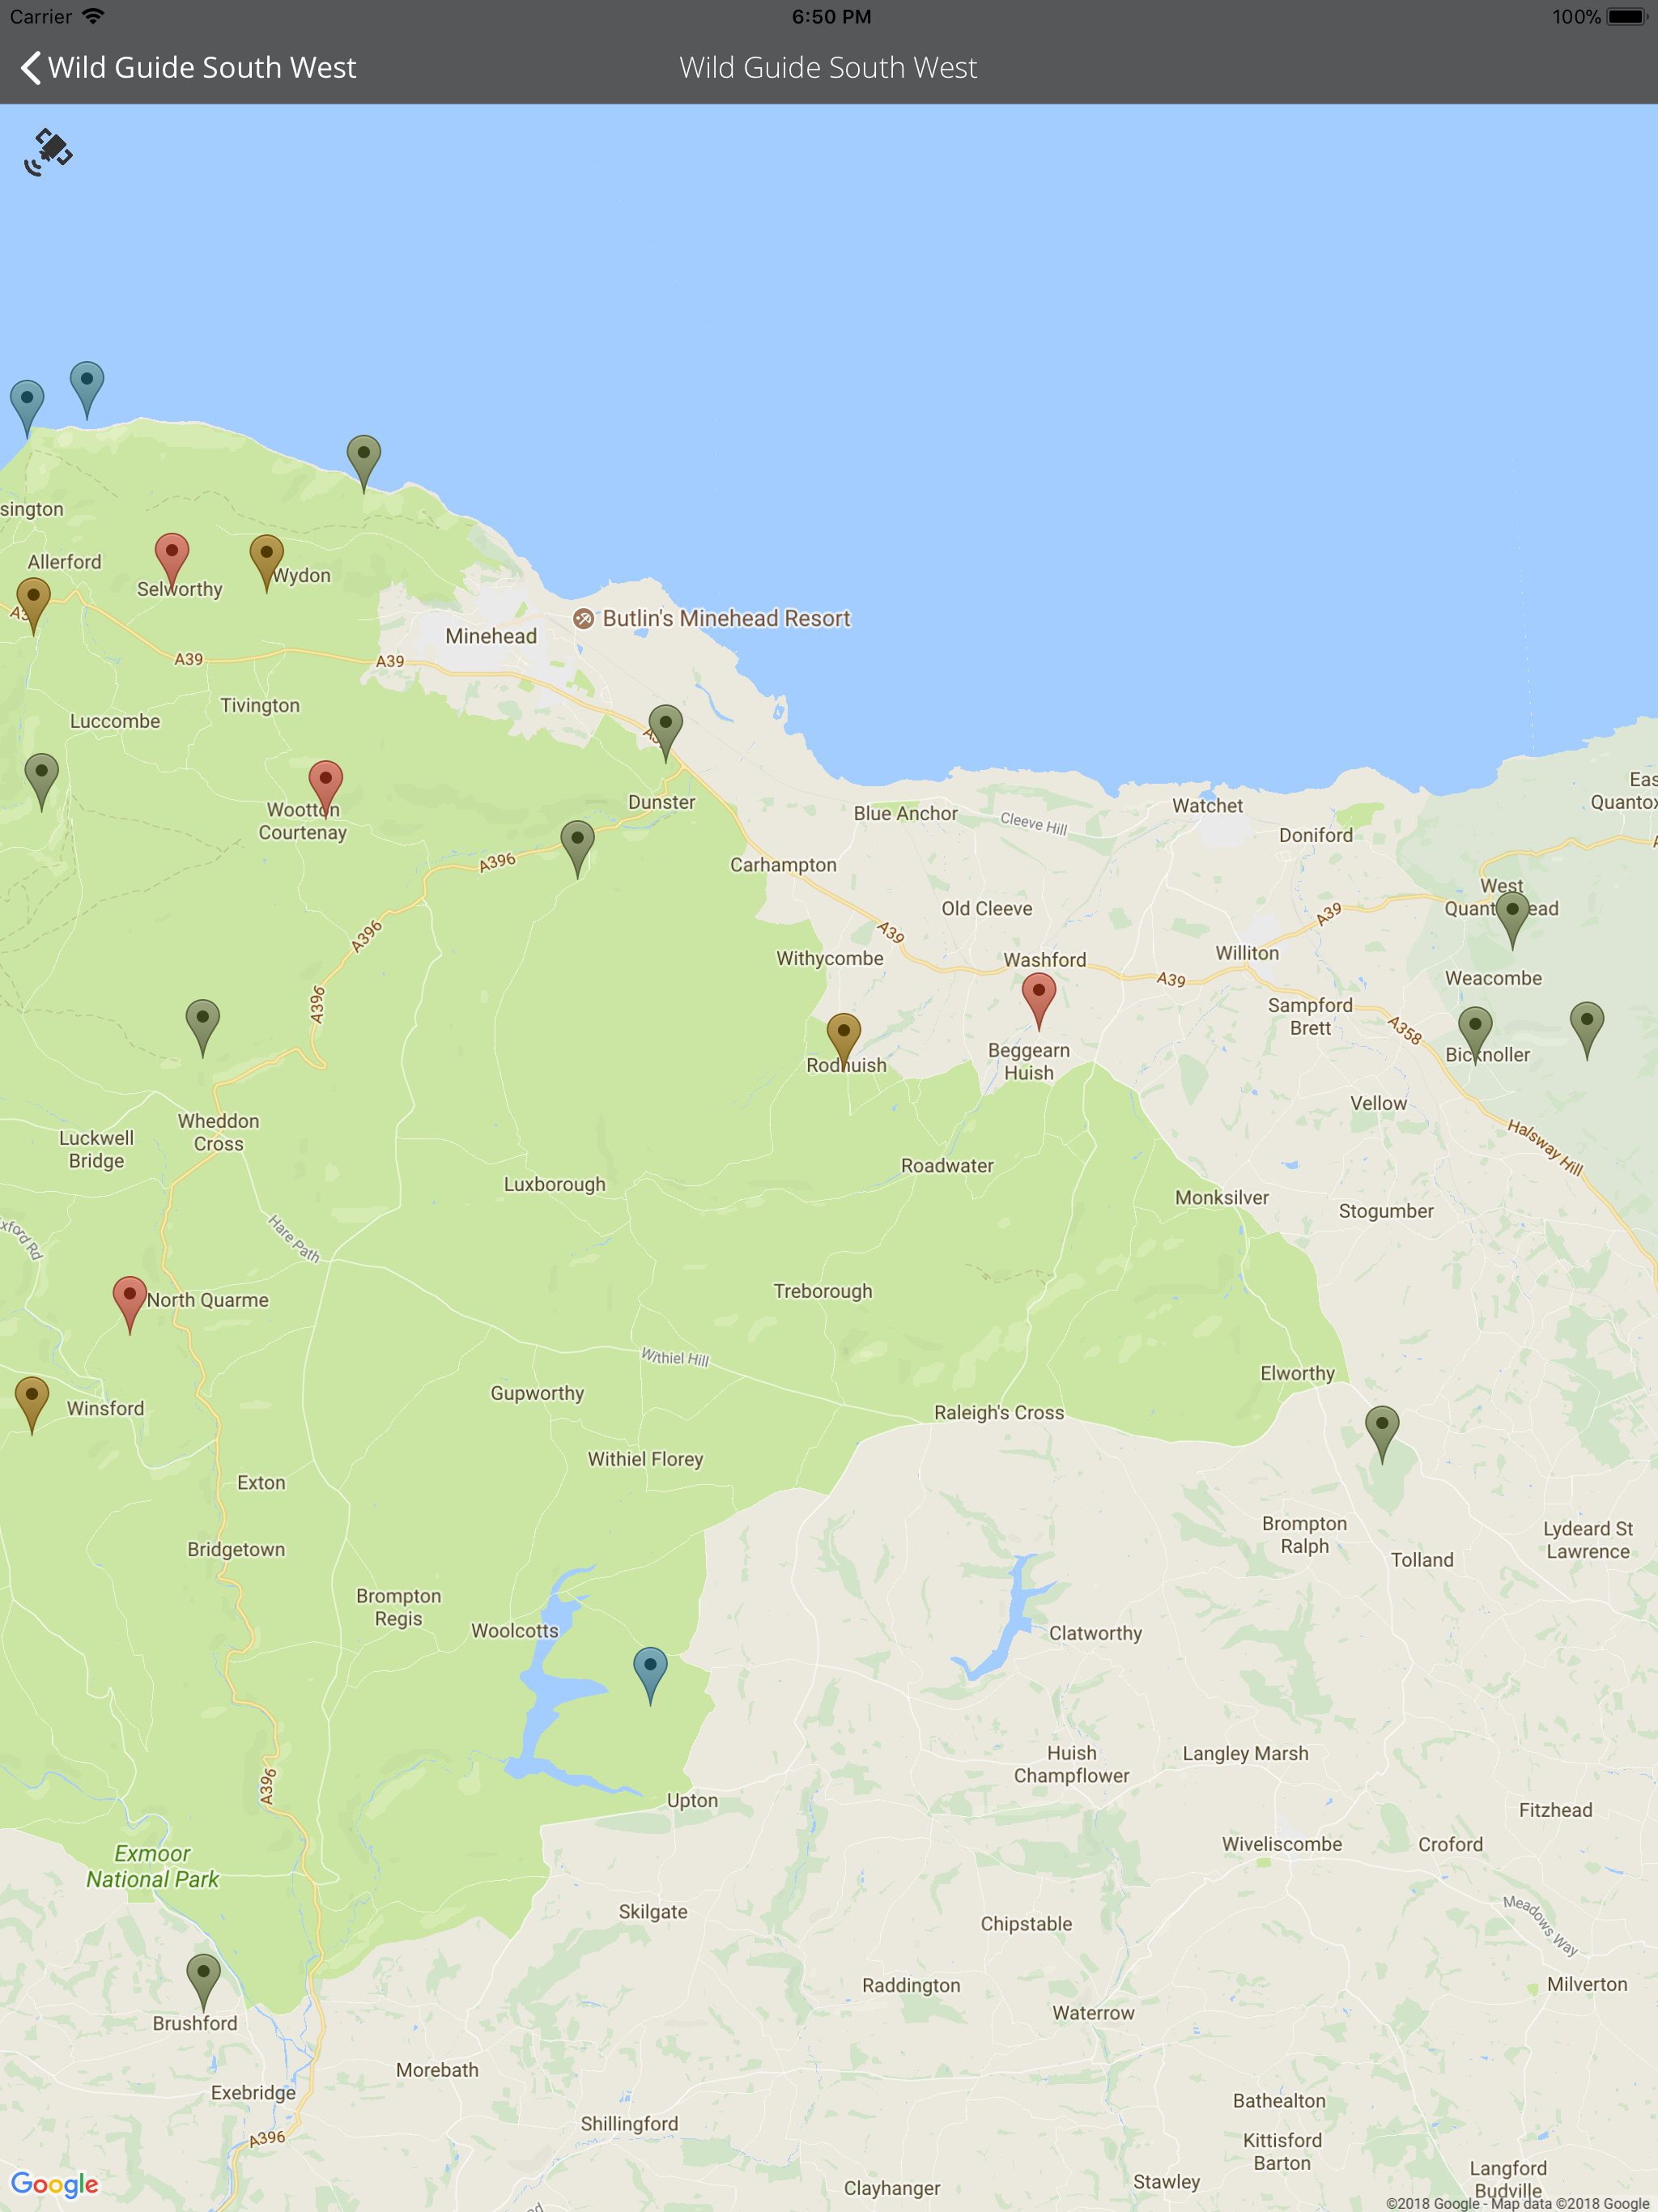
Task: Tap the Minehead town label
Action: tap(491, 636)
